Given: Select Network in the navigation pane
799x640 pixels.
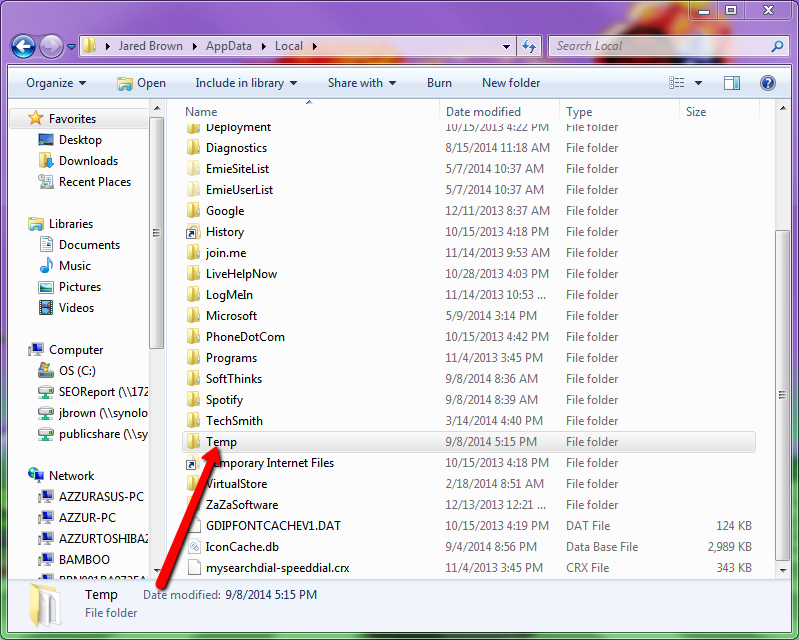Looking at the screenshot, I should pos(71,476).
